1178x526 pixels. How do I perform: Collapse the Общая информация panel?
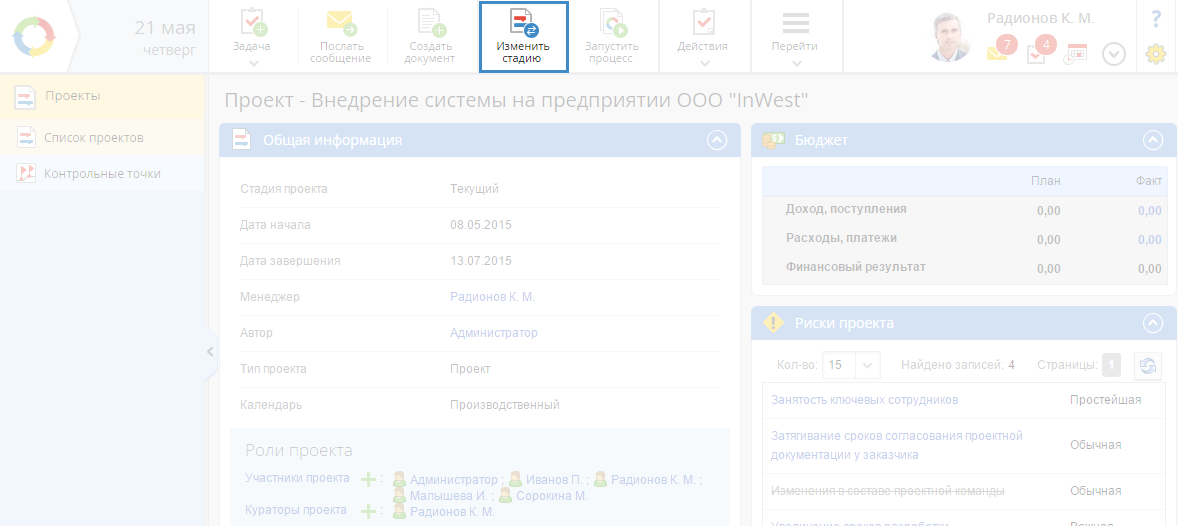pos(717,141)
